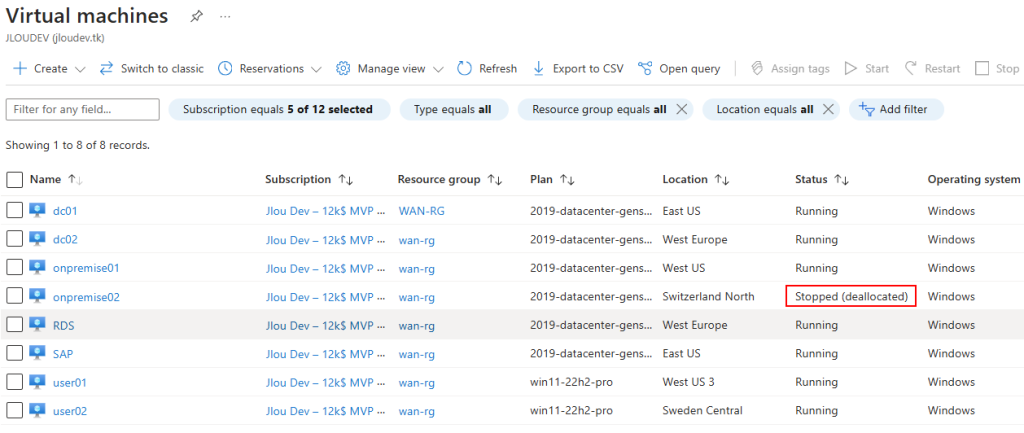Tick the SAP row checkbox

[x=14, y=353]
